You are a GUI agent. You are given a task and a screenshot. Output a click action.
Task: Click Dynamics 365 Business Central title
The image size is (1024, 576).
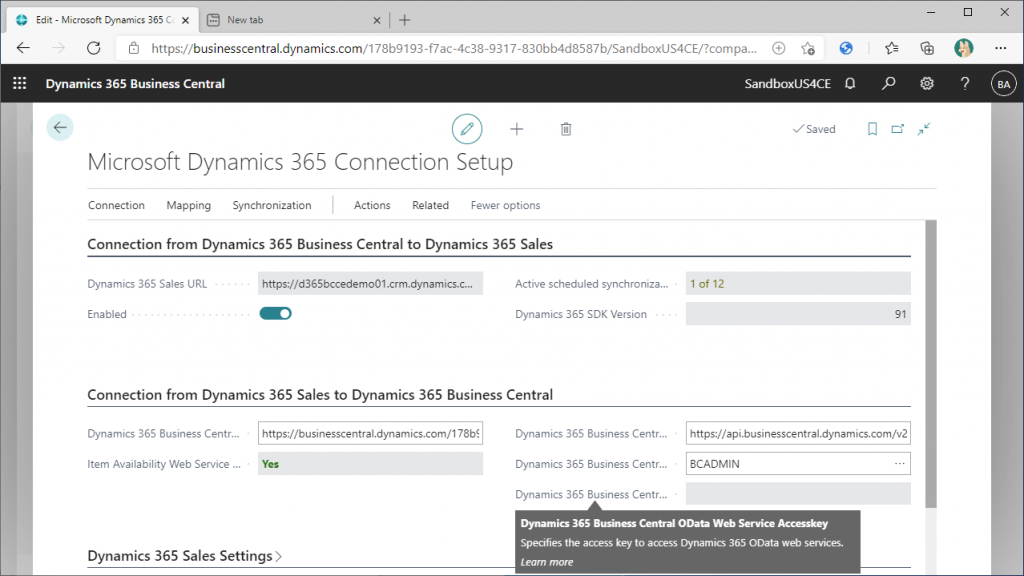135,84
